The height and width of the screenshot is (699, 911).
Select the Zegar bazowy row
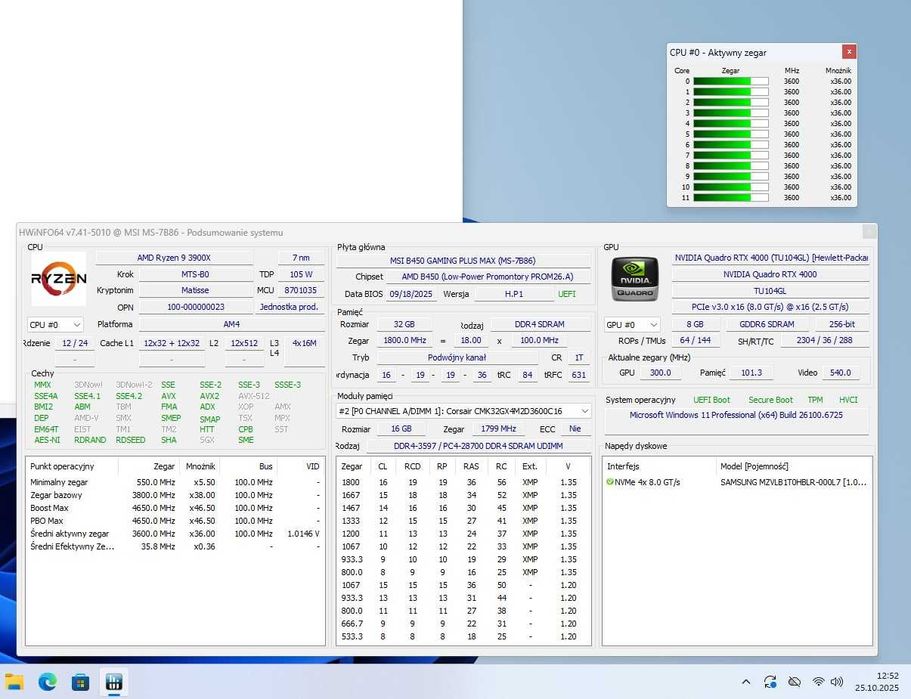pos(175,495)
